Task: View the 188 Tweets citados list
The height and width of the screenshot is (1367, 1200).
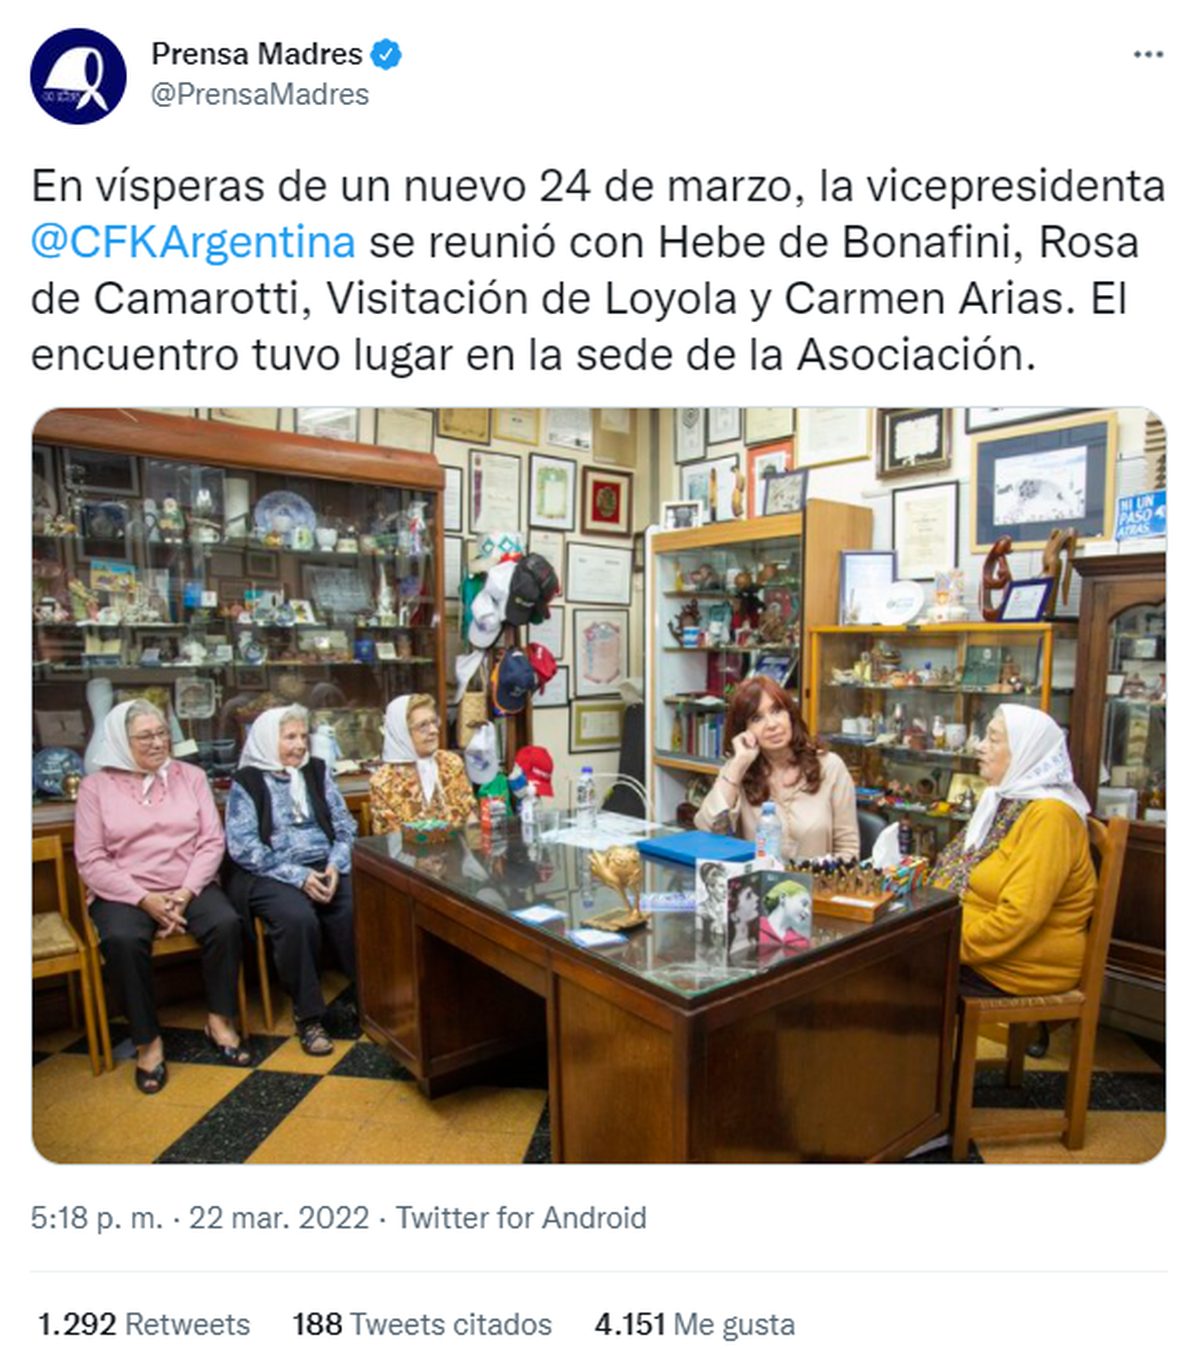Action: [x=422, y=1324]
